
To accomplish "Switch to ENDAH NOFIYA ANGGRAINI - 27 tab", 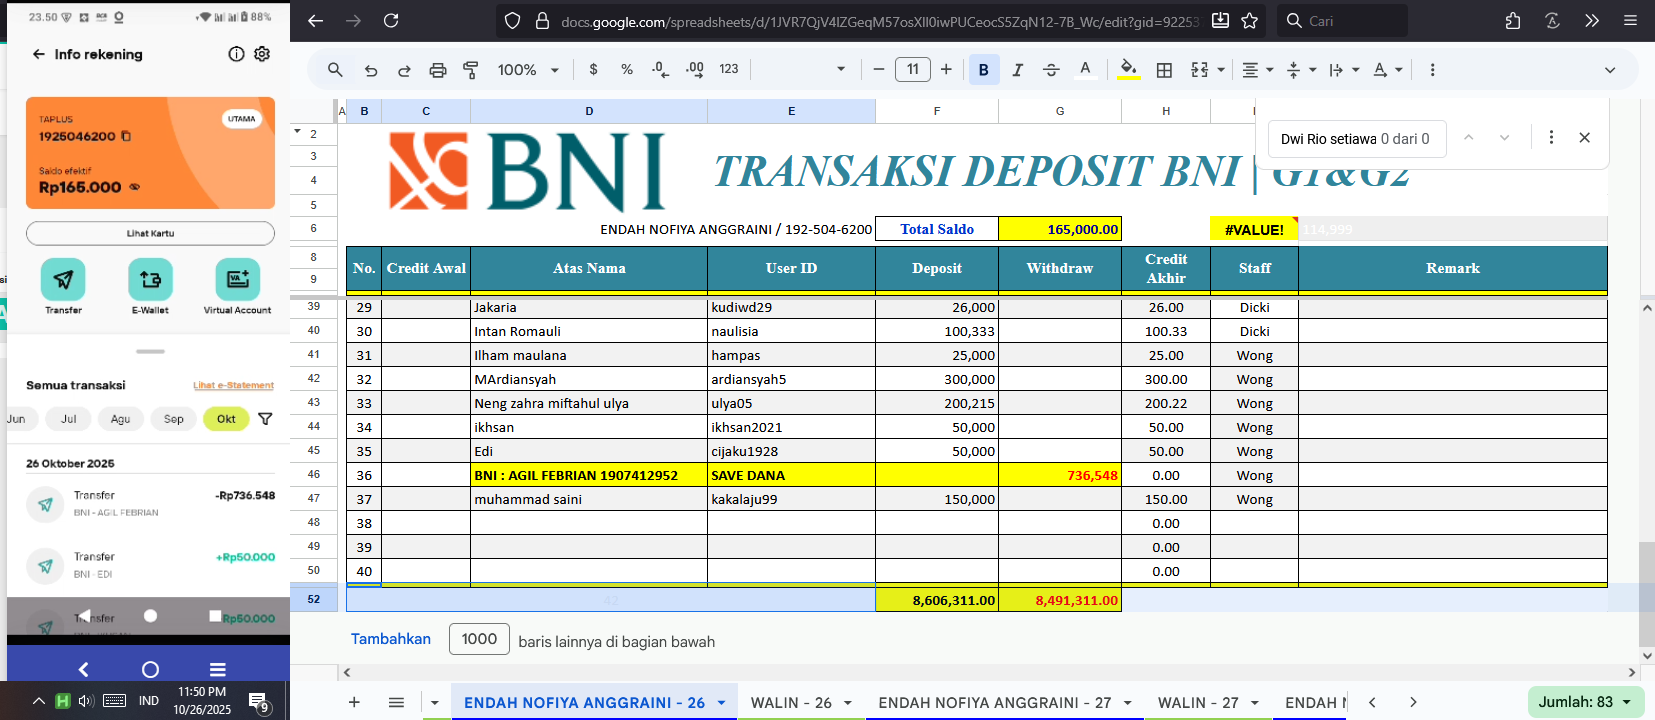I will pyautogui.click(x=995, y=703).
